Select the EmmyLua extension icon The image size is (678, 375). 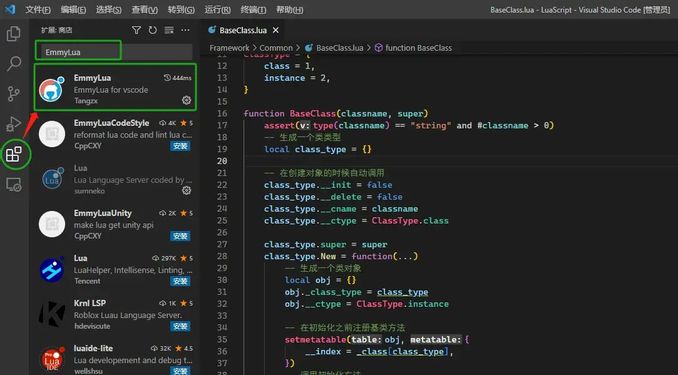click(x=52, y=89)
